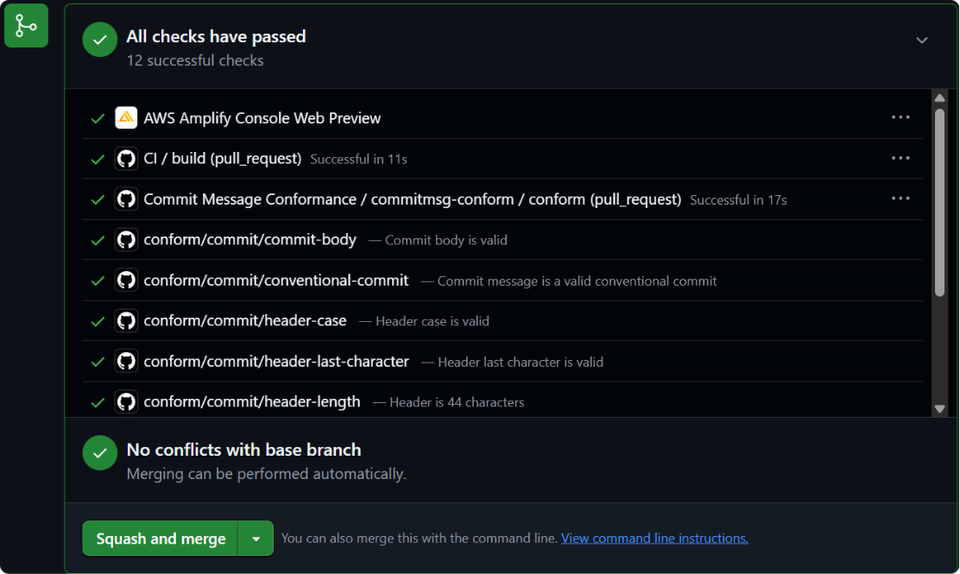Open Commit Message Conformance check details

tap(412, 199)
